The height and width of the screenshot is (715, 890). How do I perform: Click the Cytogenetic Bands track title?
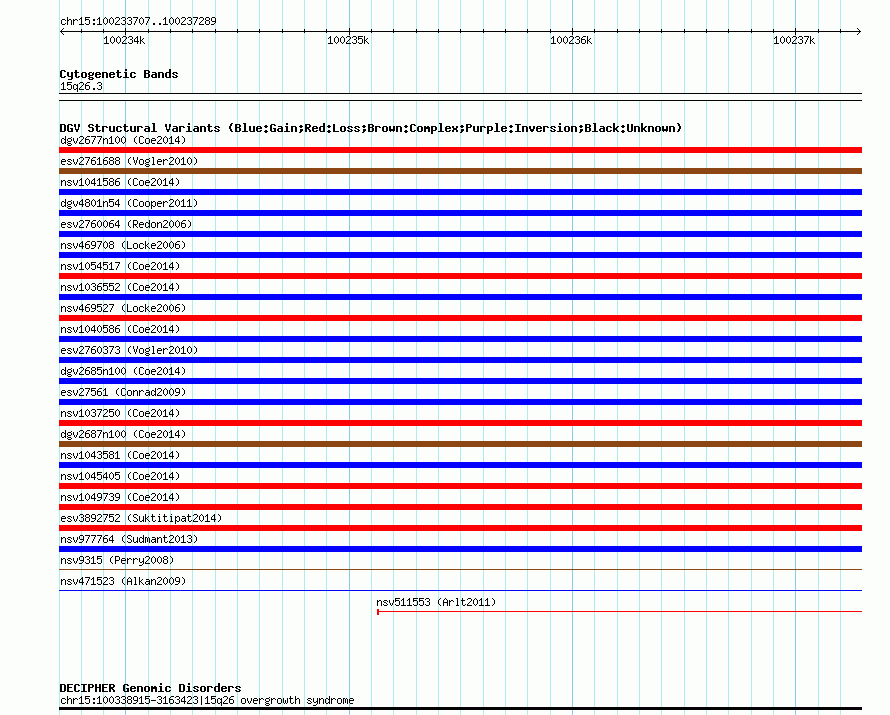coord(119,74)
